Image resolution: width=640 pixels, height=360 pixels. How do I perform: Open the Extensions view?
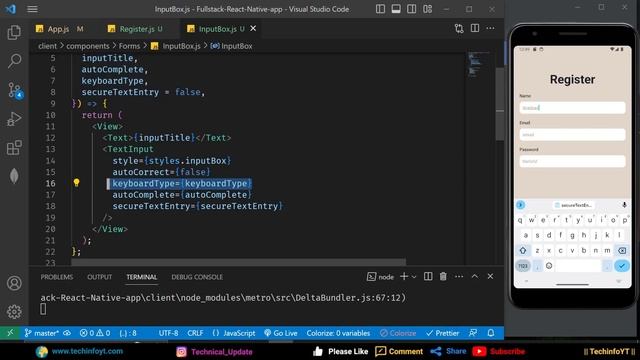coord(14,148)
